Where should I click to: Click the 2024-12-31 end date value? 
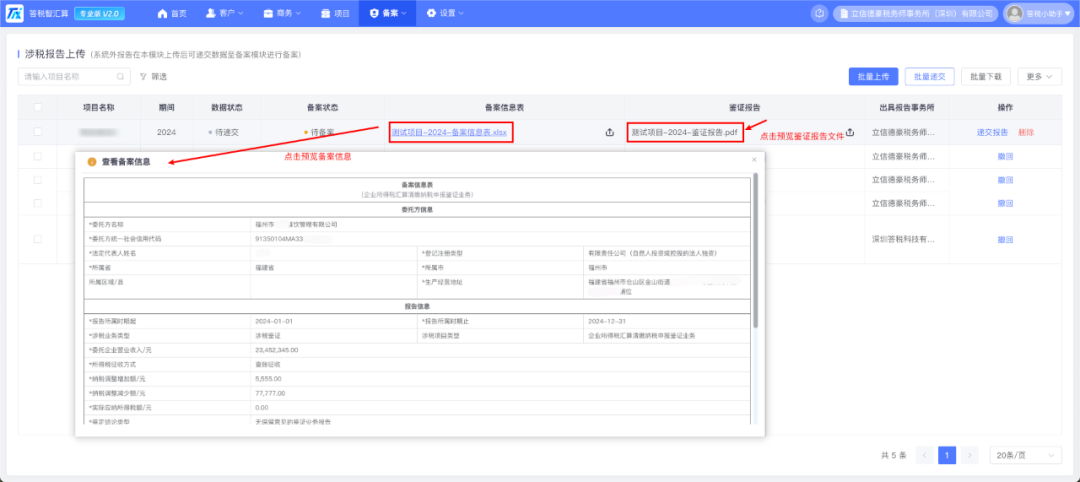click(608, 322)
